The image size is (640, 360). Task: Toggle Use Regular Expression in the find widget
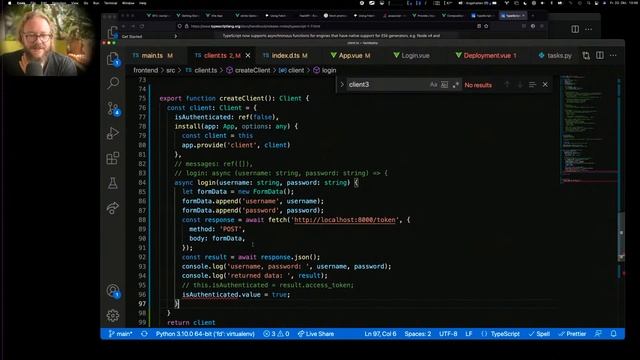(456, 84)
